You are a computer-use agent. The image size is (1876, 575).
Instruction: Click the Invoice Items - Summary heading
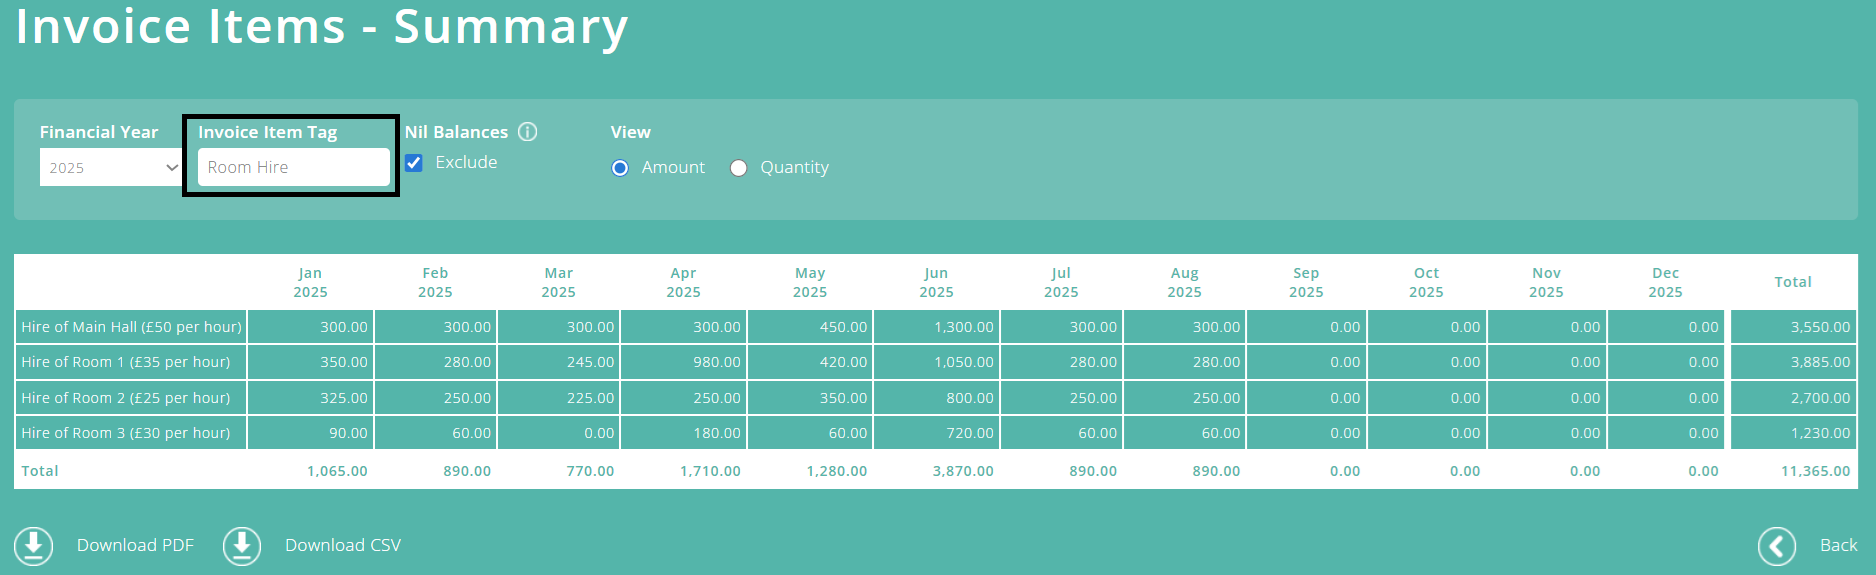click(322, 27)
